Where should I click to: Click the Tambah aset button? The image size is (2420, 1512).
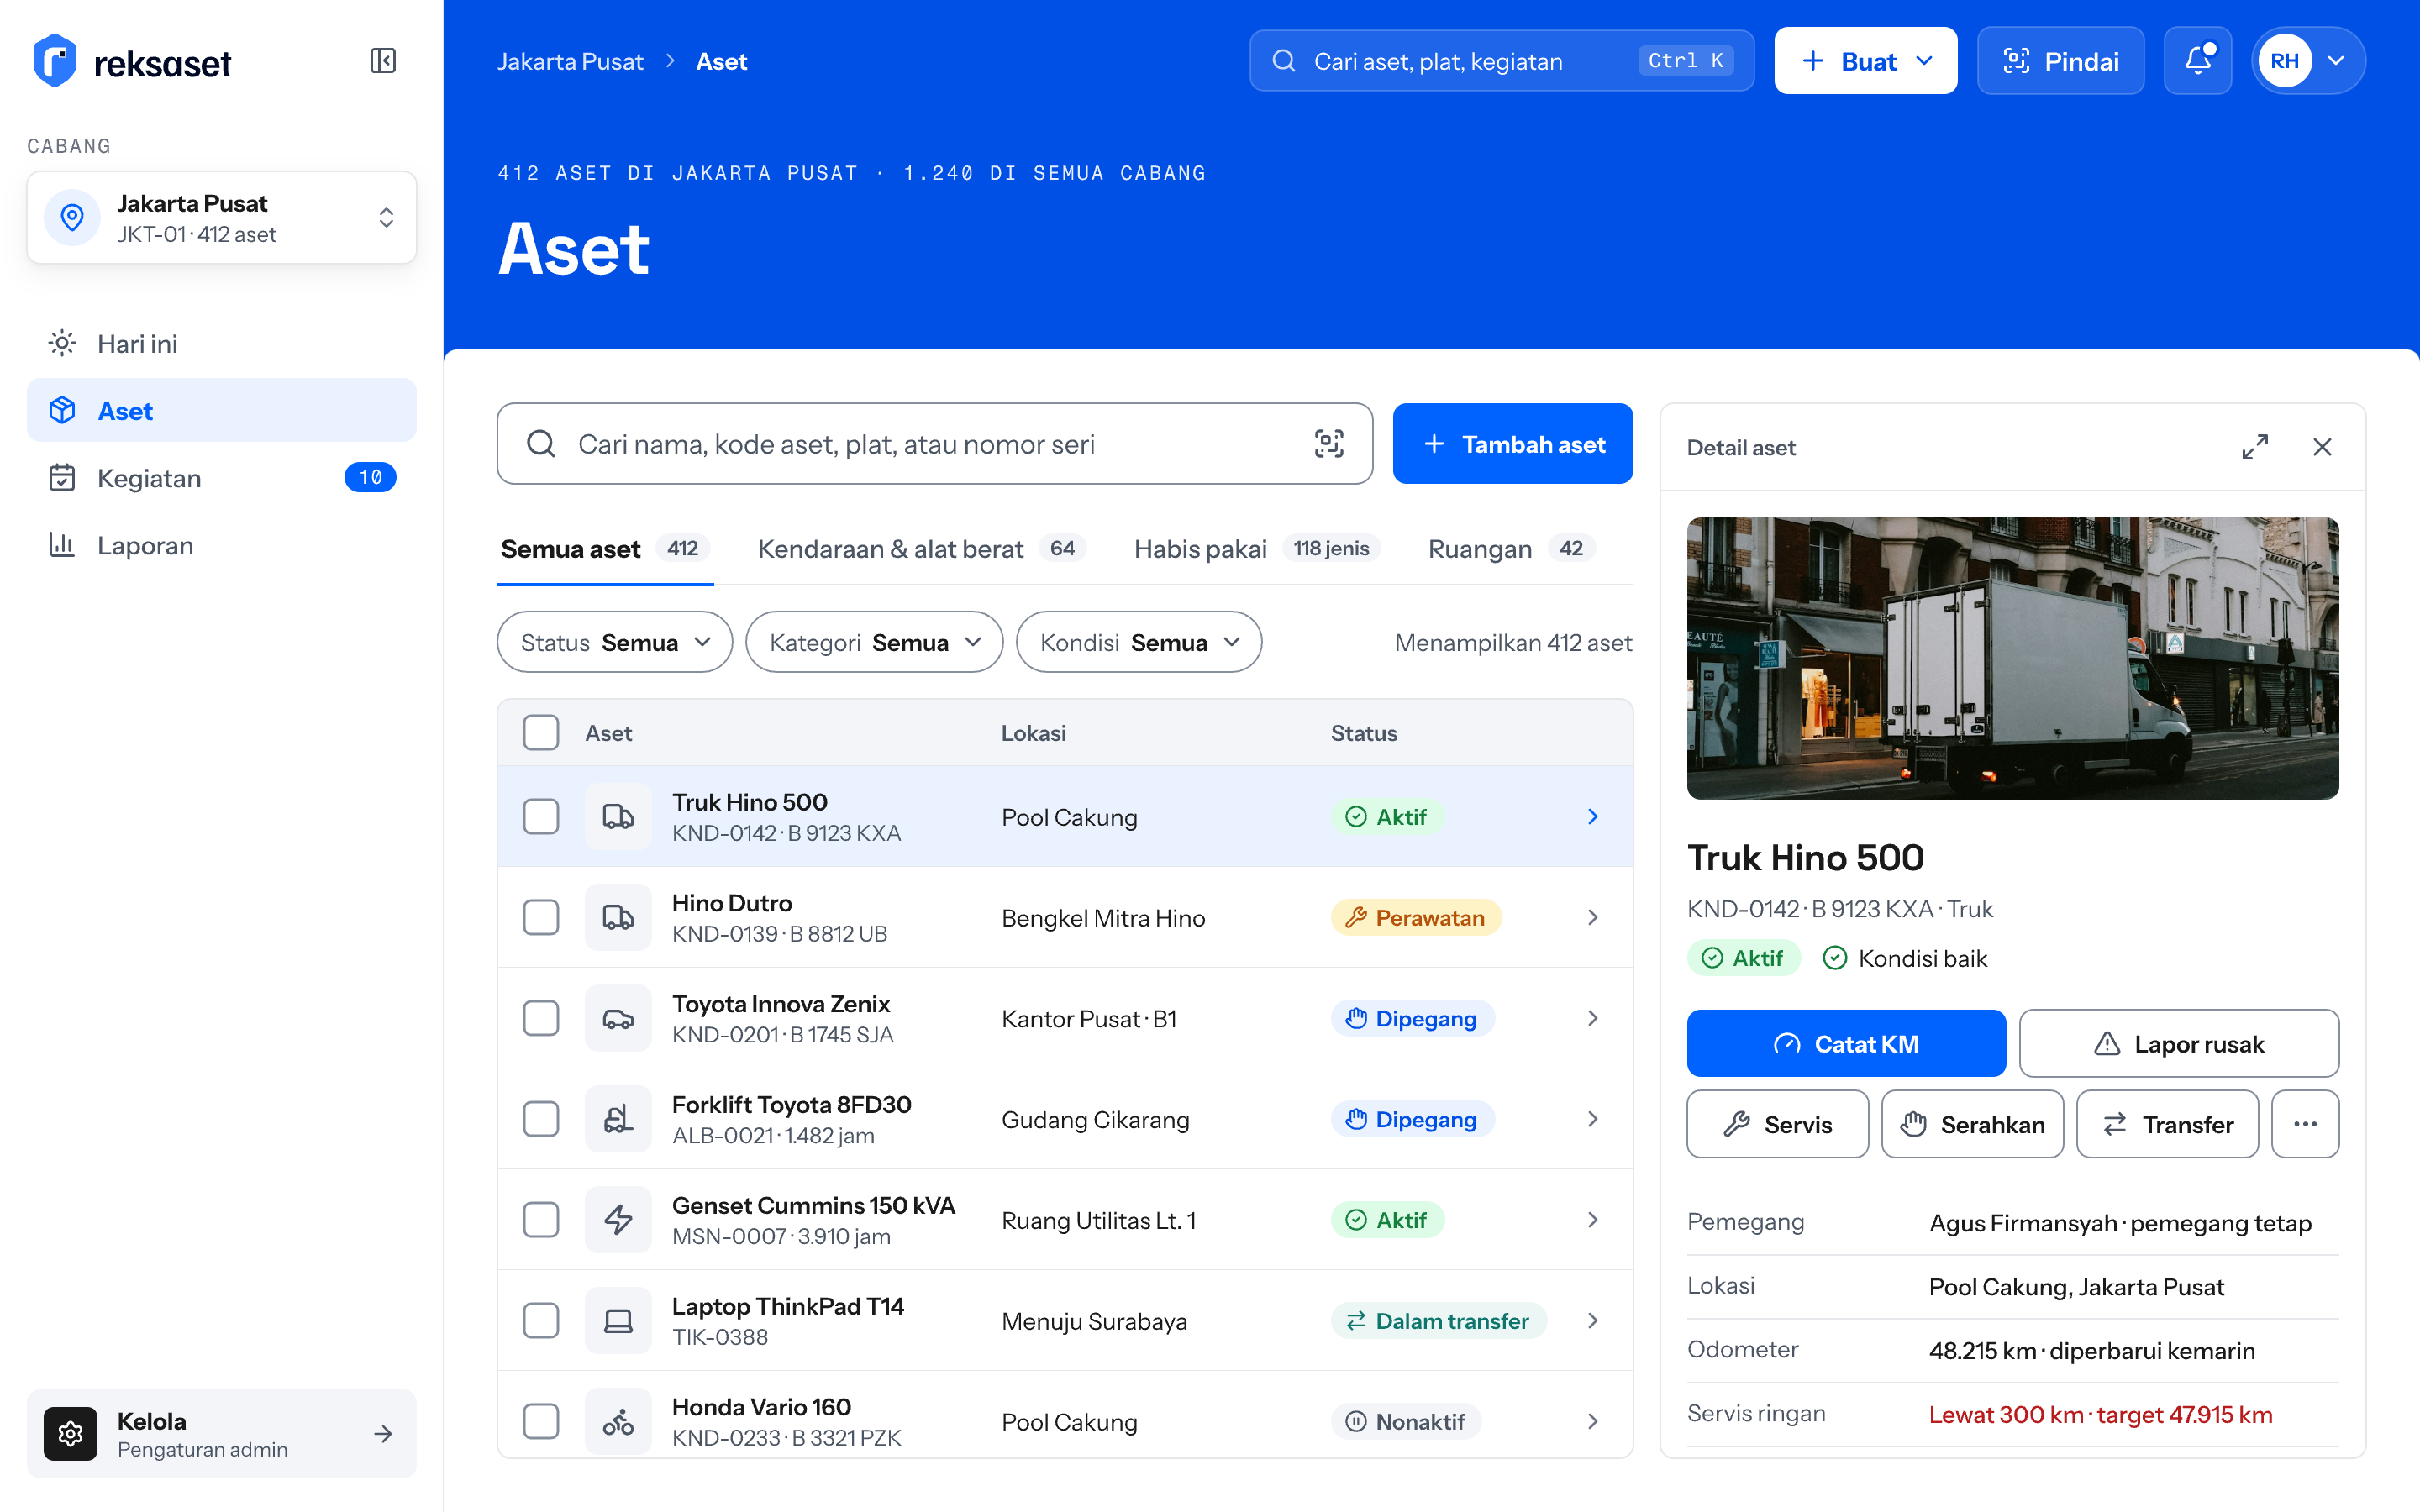click(x=1512, y=444)
